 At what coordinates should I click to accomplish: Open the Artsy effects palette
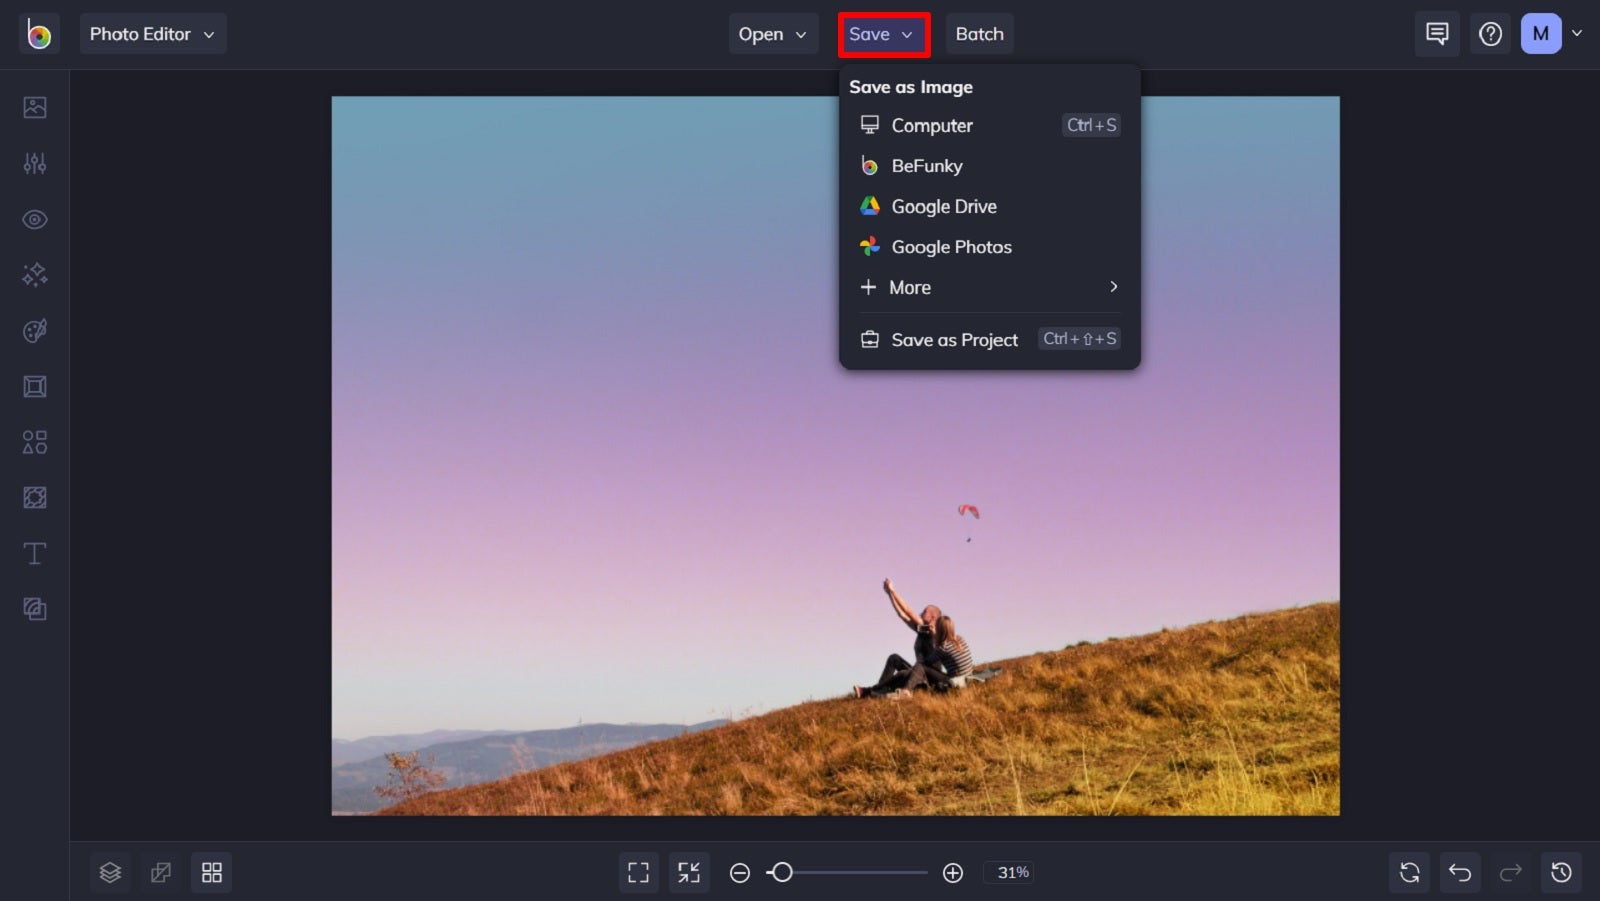pos(35,330)
